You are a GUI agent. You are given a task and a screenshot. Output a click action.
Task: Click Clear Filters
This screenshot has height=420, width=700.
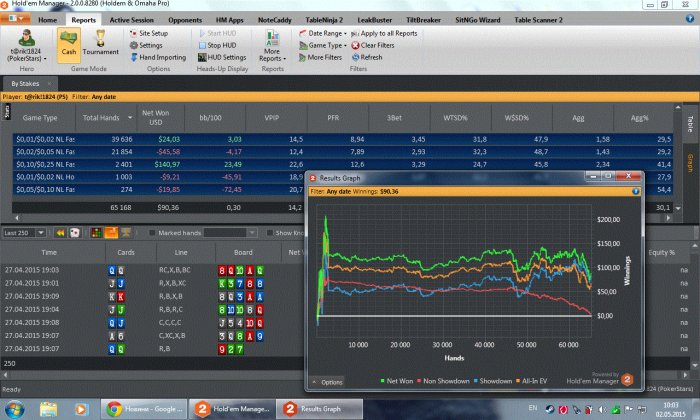[x=373, y=46]
